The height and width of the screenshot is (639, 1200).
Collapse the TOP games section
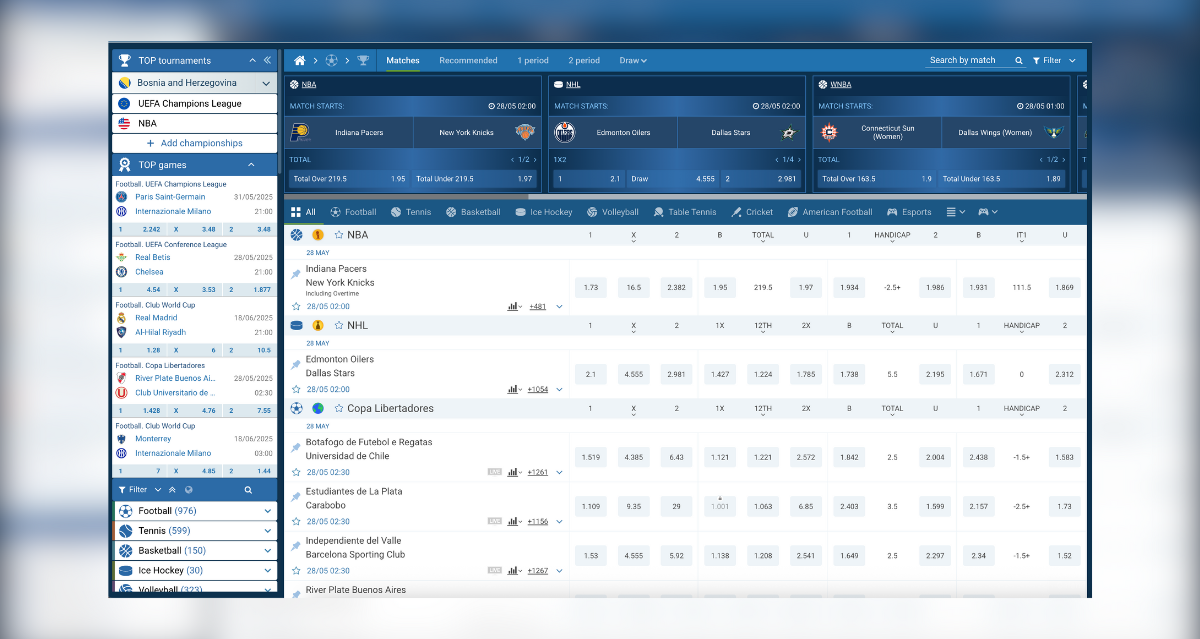tap(251, 165)
